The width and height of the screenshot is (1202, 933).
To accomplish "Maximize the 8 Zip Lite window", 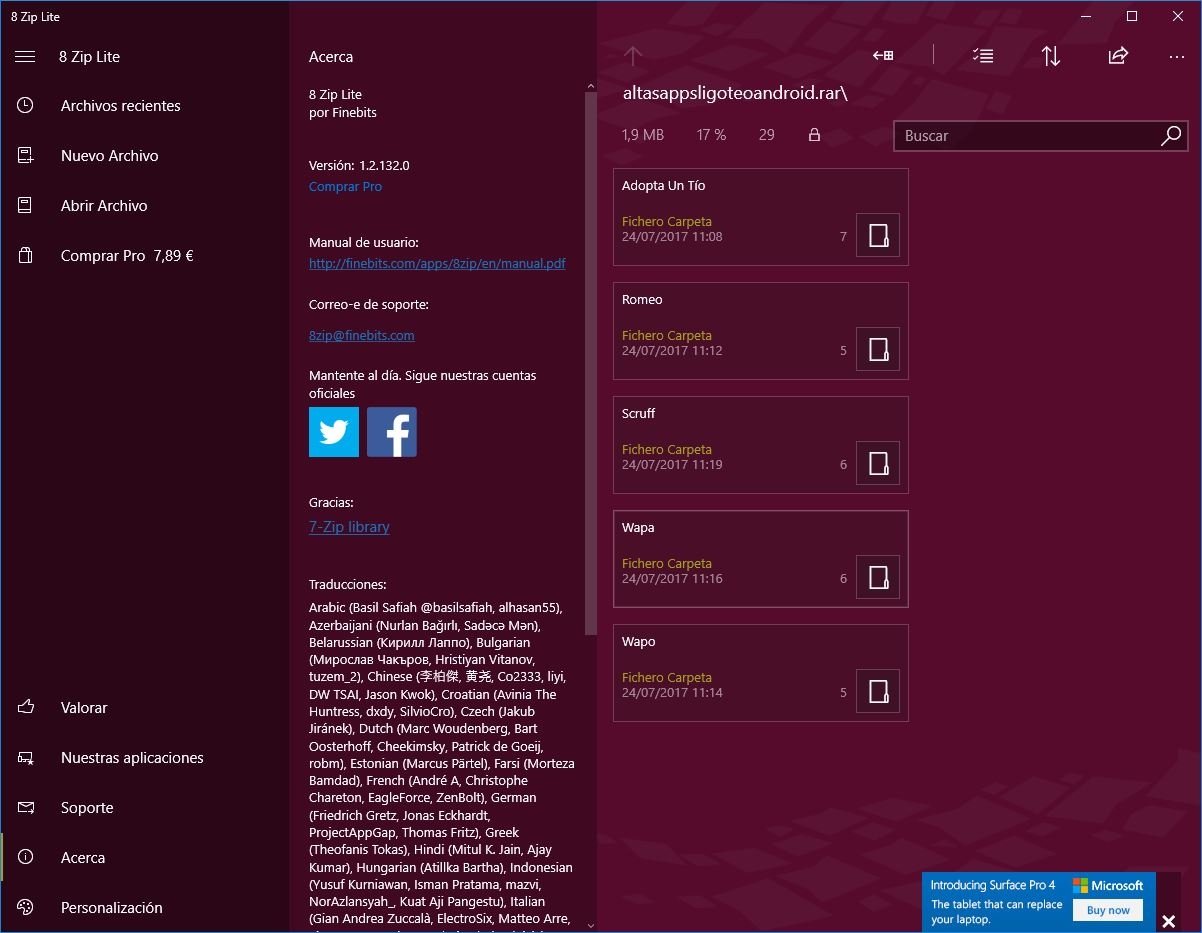I will coord(1131,16).
